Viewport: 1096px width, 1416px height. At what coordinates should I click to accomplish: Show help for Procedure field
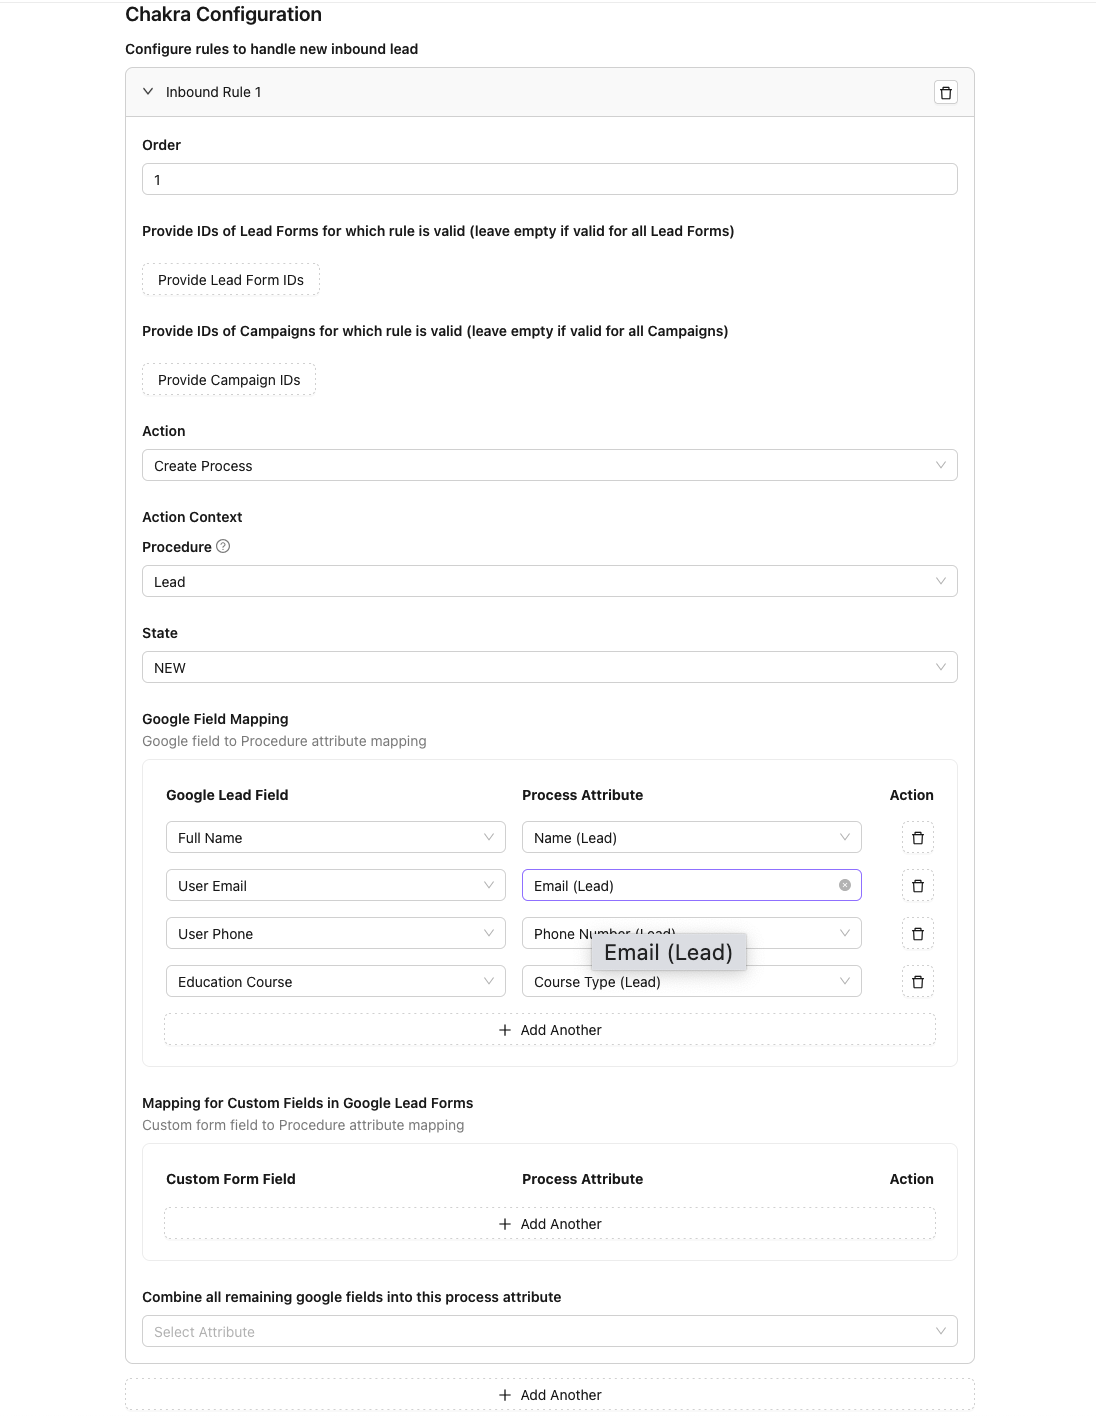(x=223, y=546)
